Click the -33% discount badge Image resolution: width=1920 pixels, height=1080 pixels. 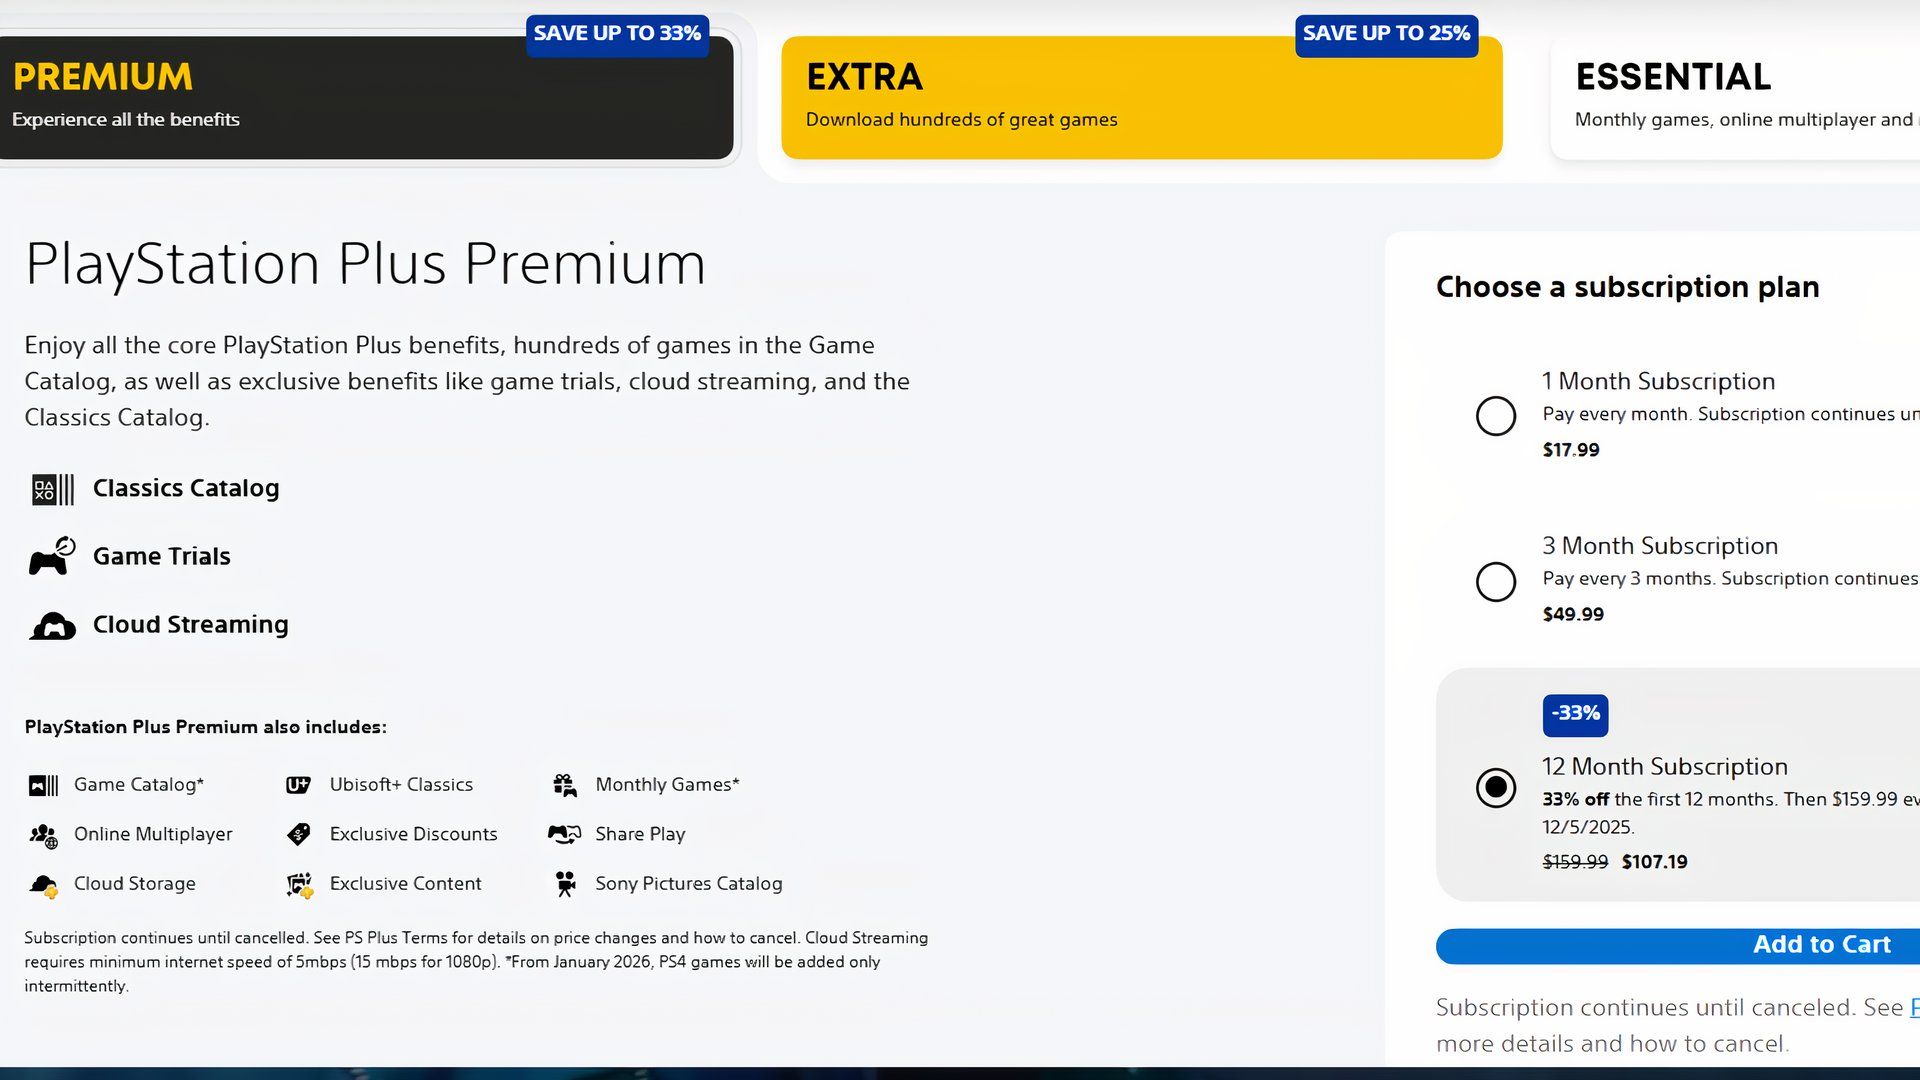pos(1575,714)
